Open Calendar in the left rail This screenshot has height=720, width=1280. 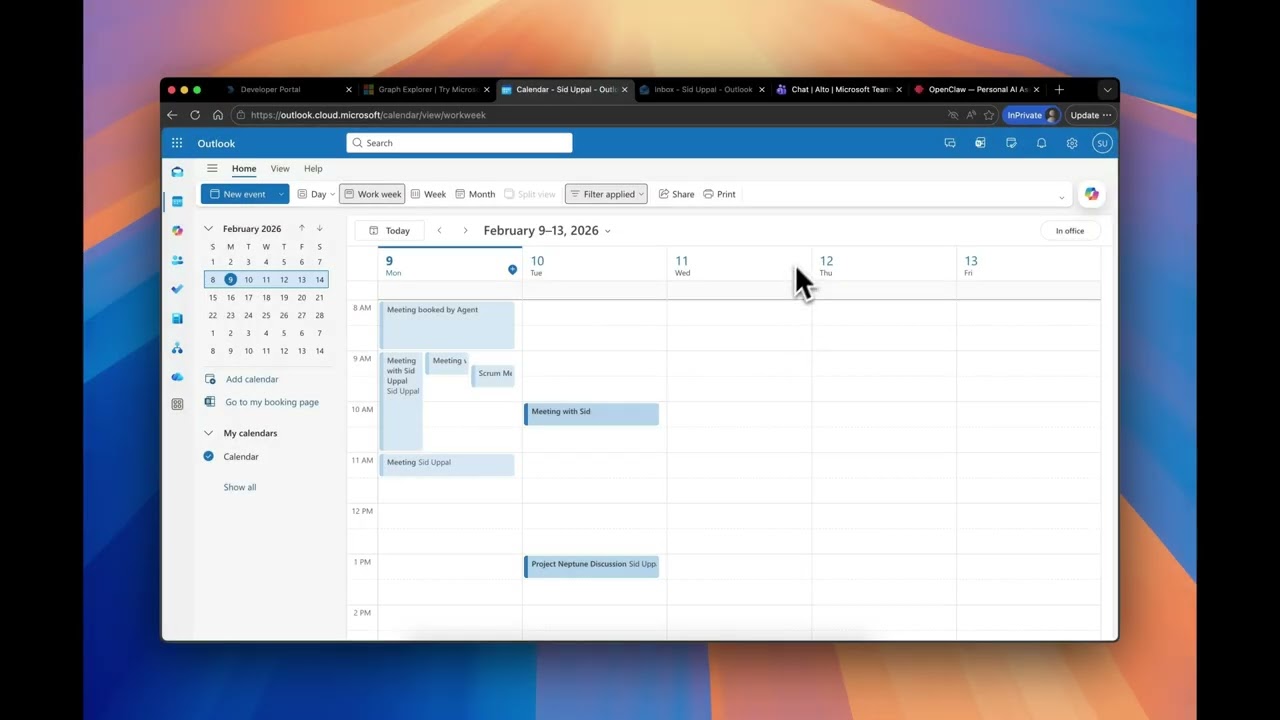coord(177,201)
